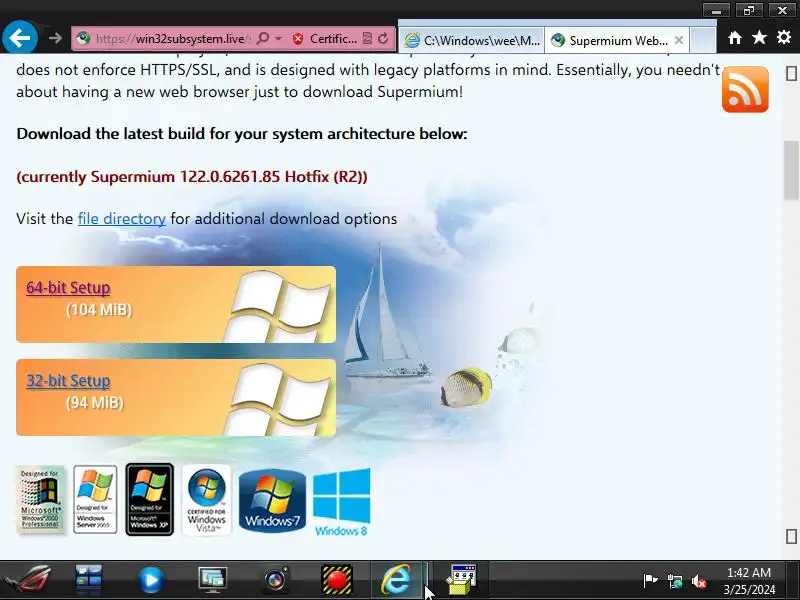Click the Windows Server 2003 badge
Screen dimensions: 800x600
click(95, 499)
